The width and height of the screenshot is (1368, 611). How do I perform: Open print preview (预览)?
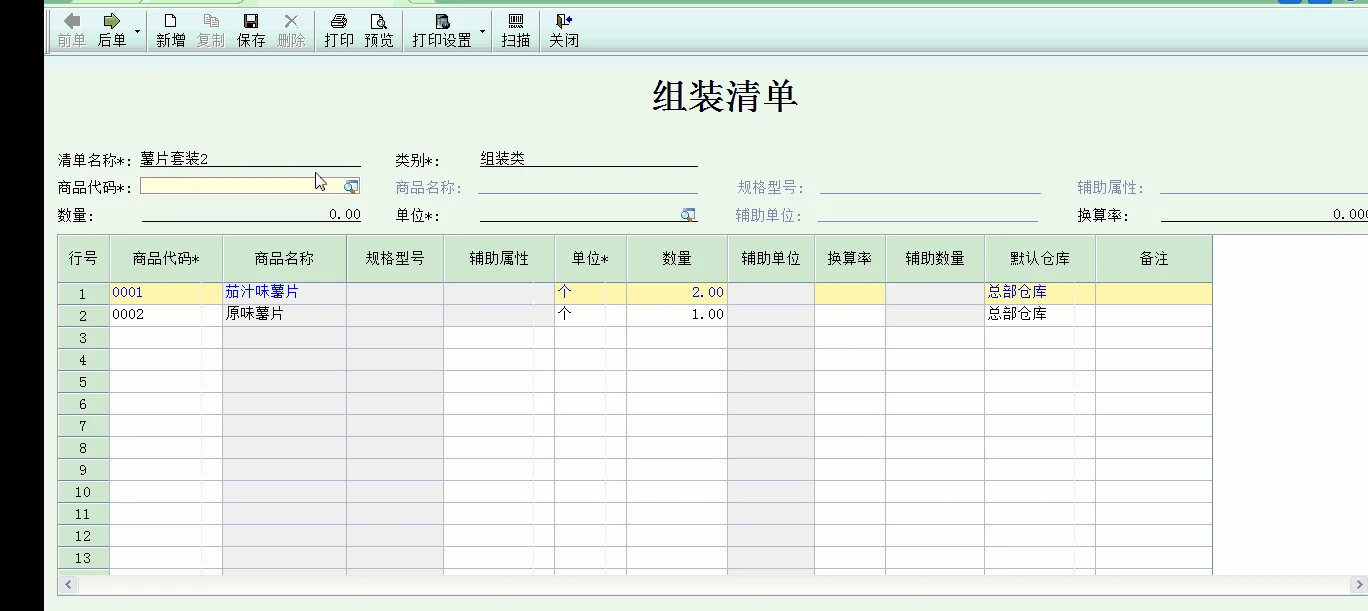point(379,31)
